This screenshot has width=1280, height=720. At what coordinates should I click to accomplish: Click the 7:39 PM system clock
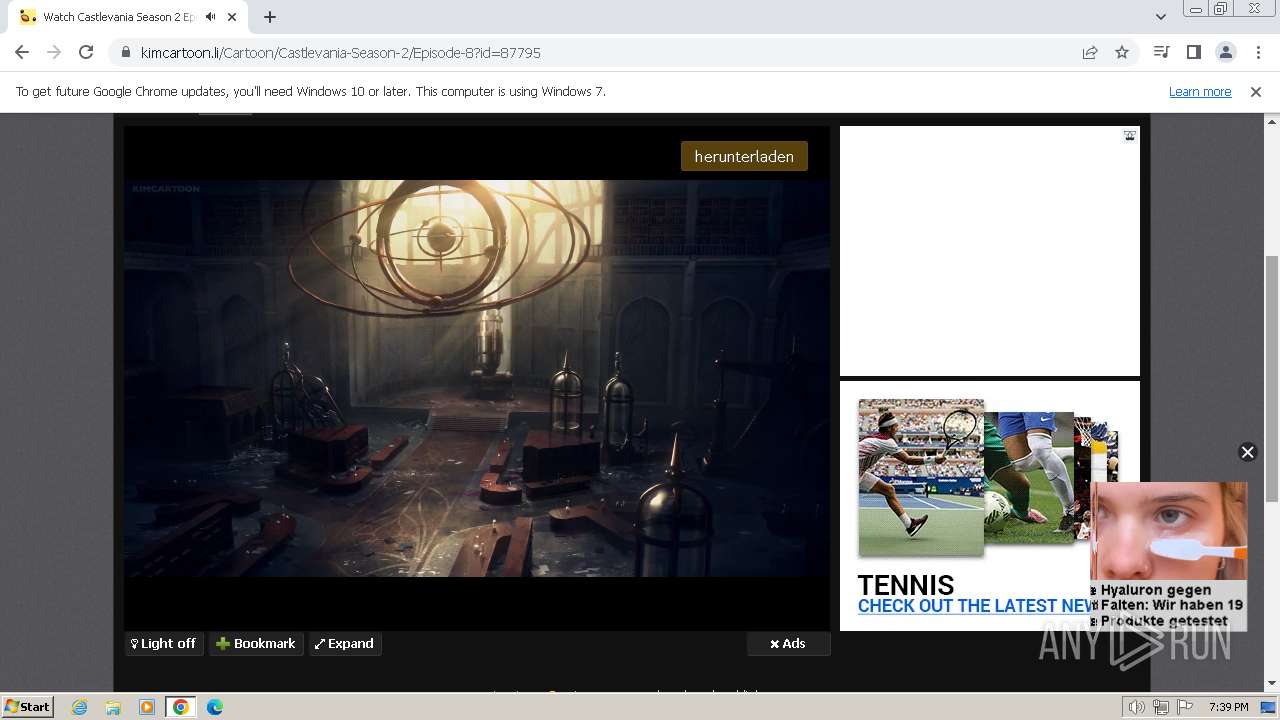point(1229,707)
